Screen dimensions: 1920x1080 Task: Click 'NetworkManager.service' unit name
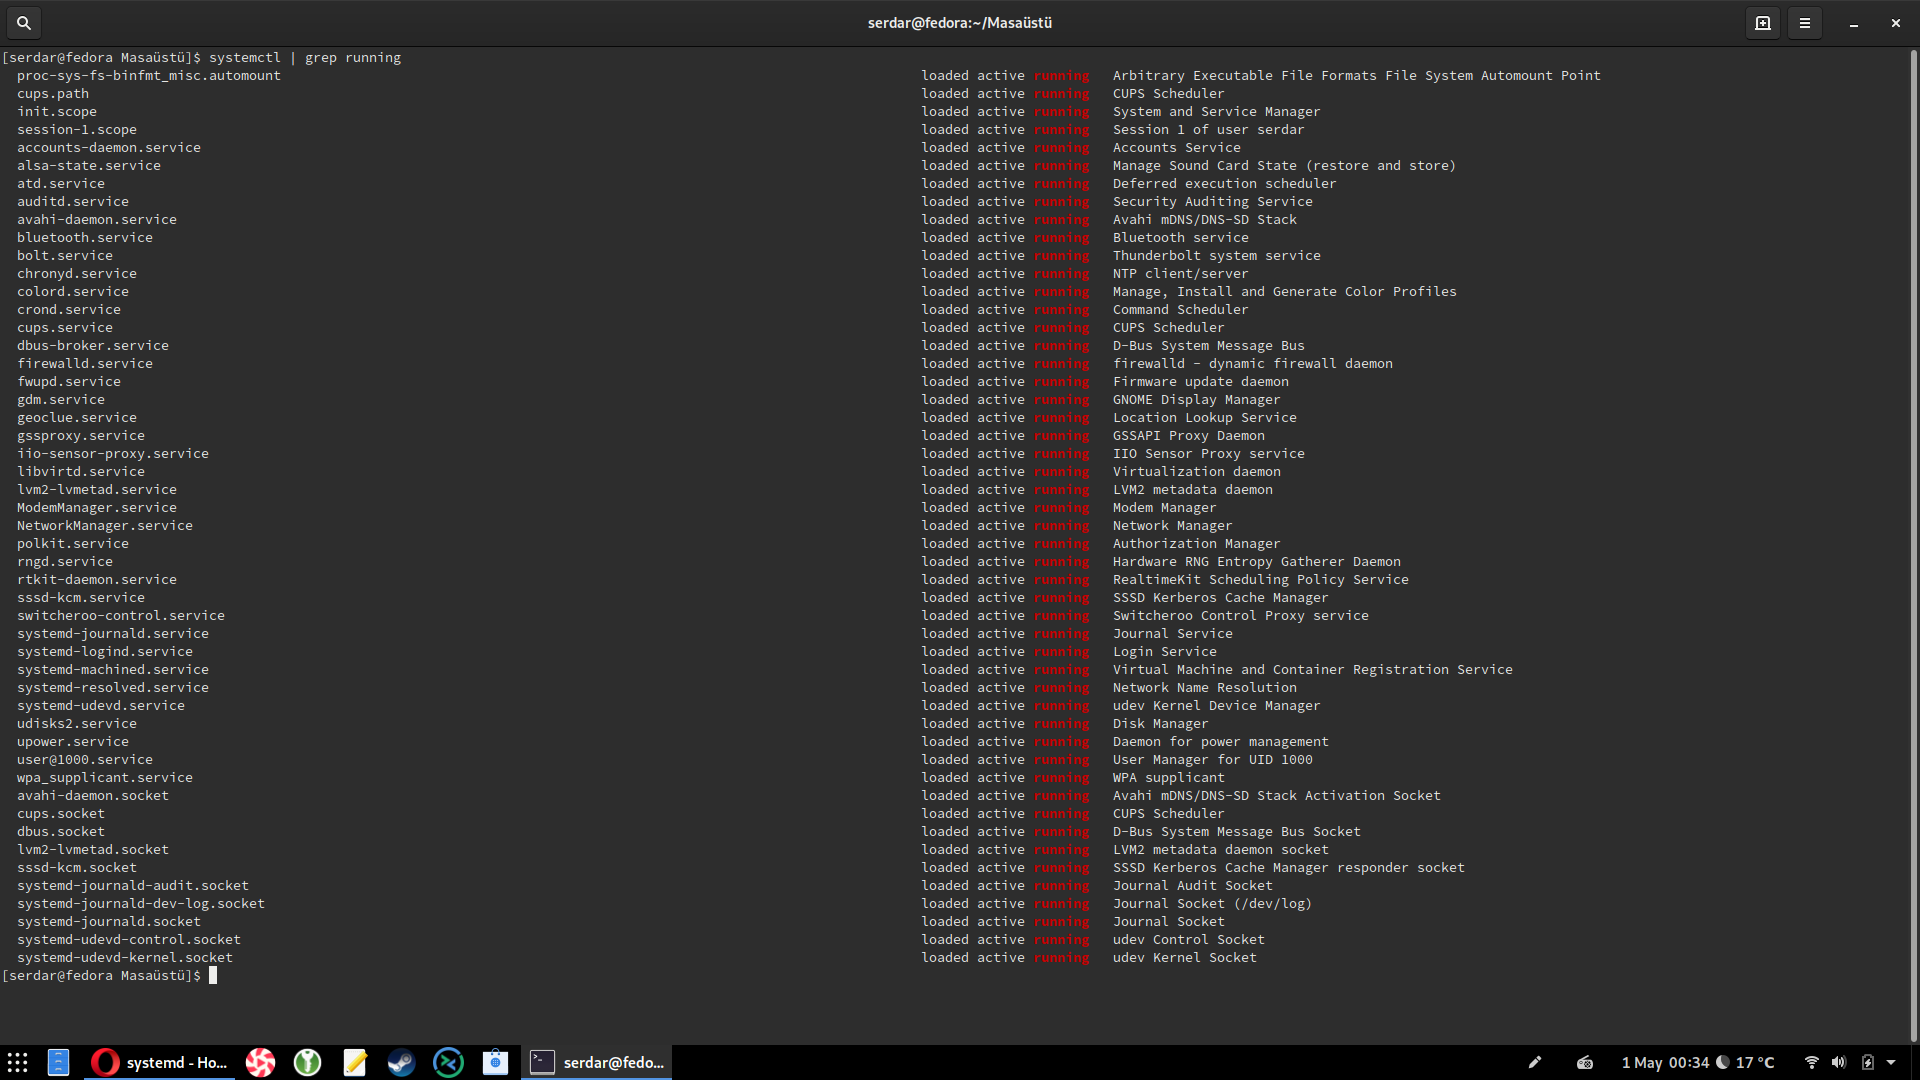click(x=105, y=526)
